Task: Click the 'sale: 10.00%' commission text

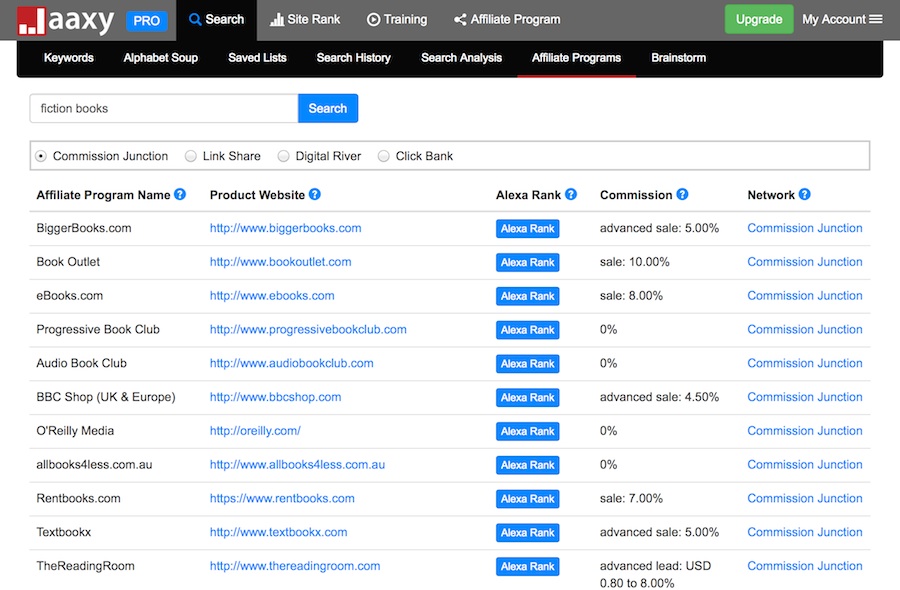Action: pyautogui.click(x=634, y=262)
